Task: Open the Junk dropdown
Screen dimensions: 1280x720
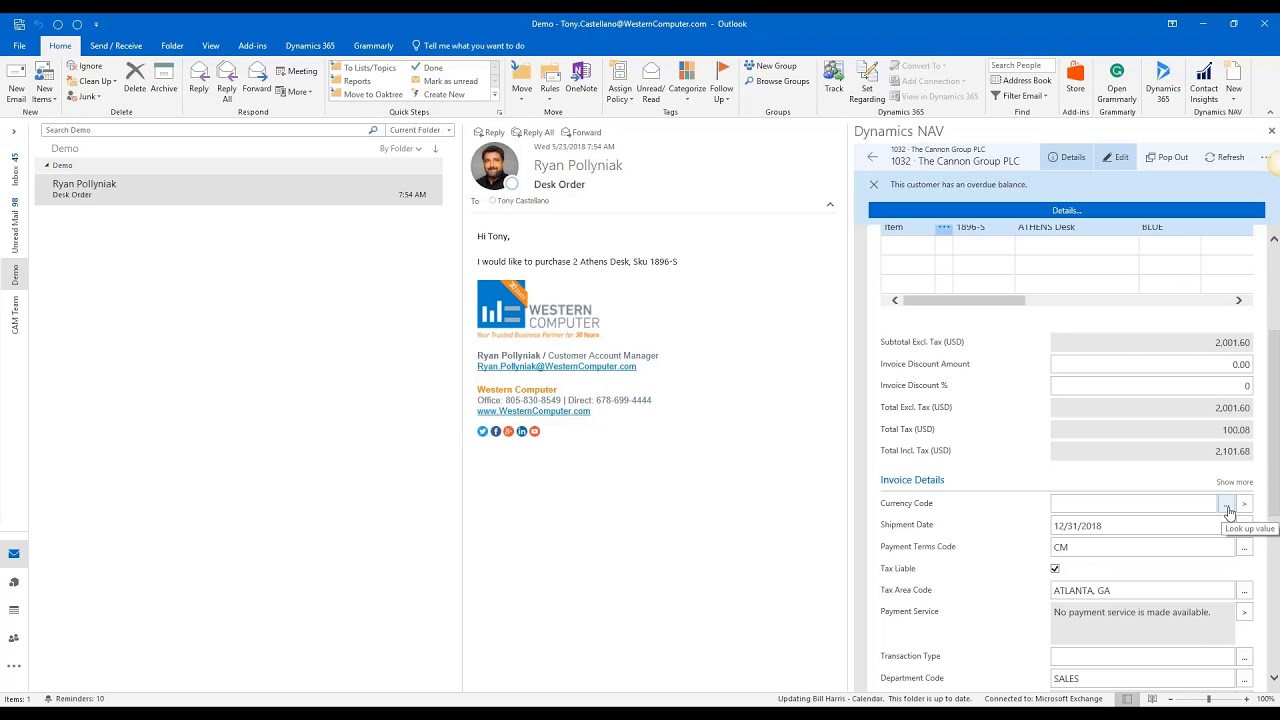Action: pos(83,97)
